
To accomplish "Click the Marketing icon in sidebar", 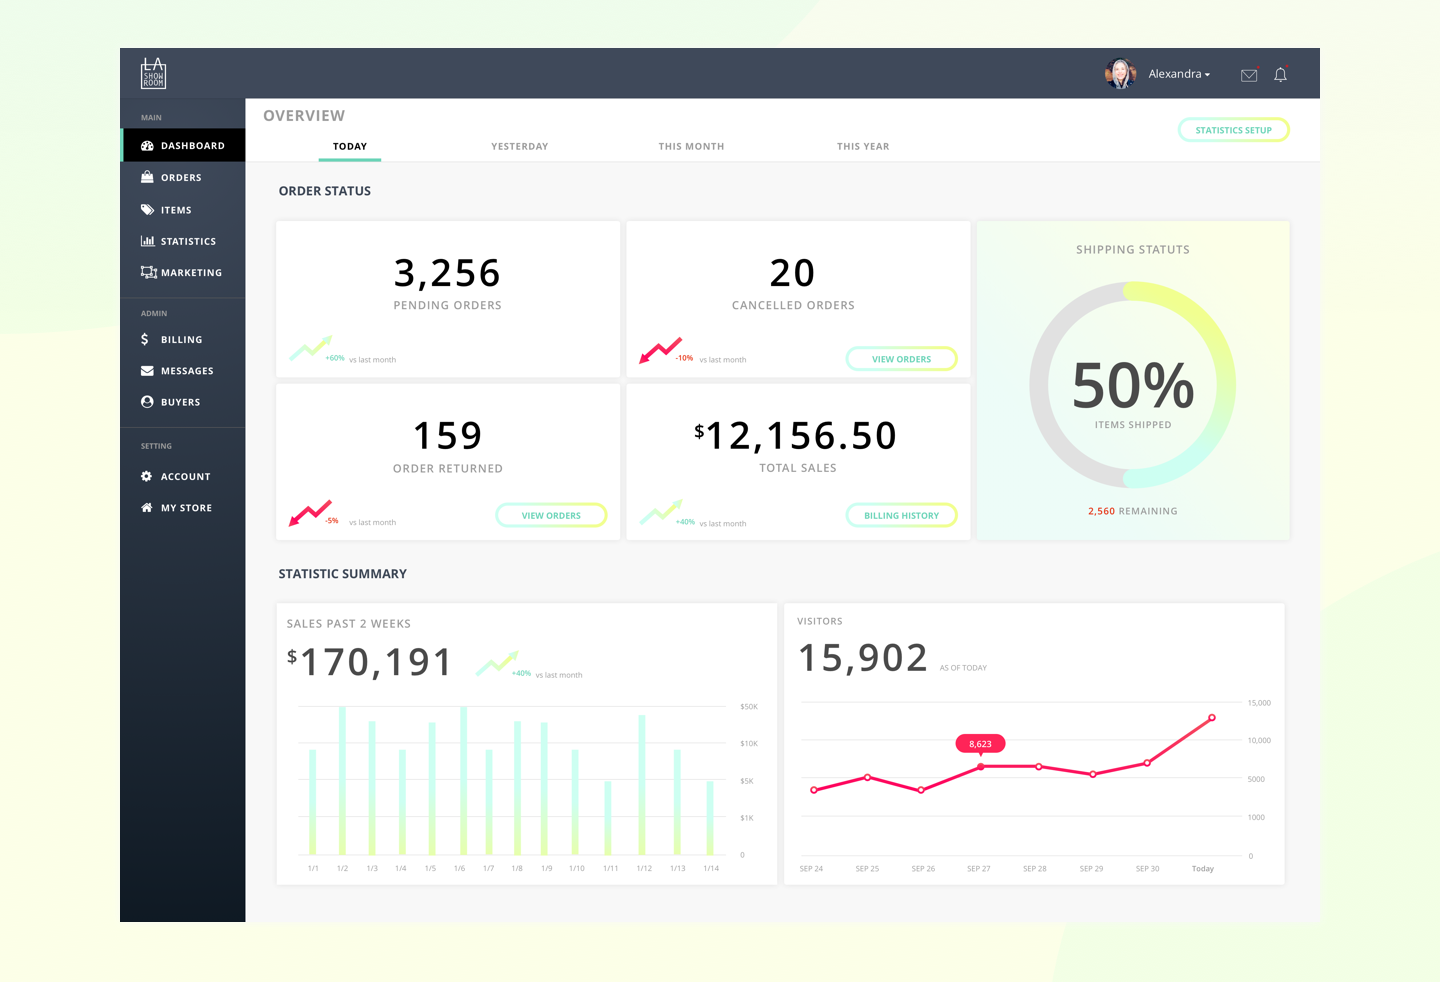I will point(148,272).
